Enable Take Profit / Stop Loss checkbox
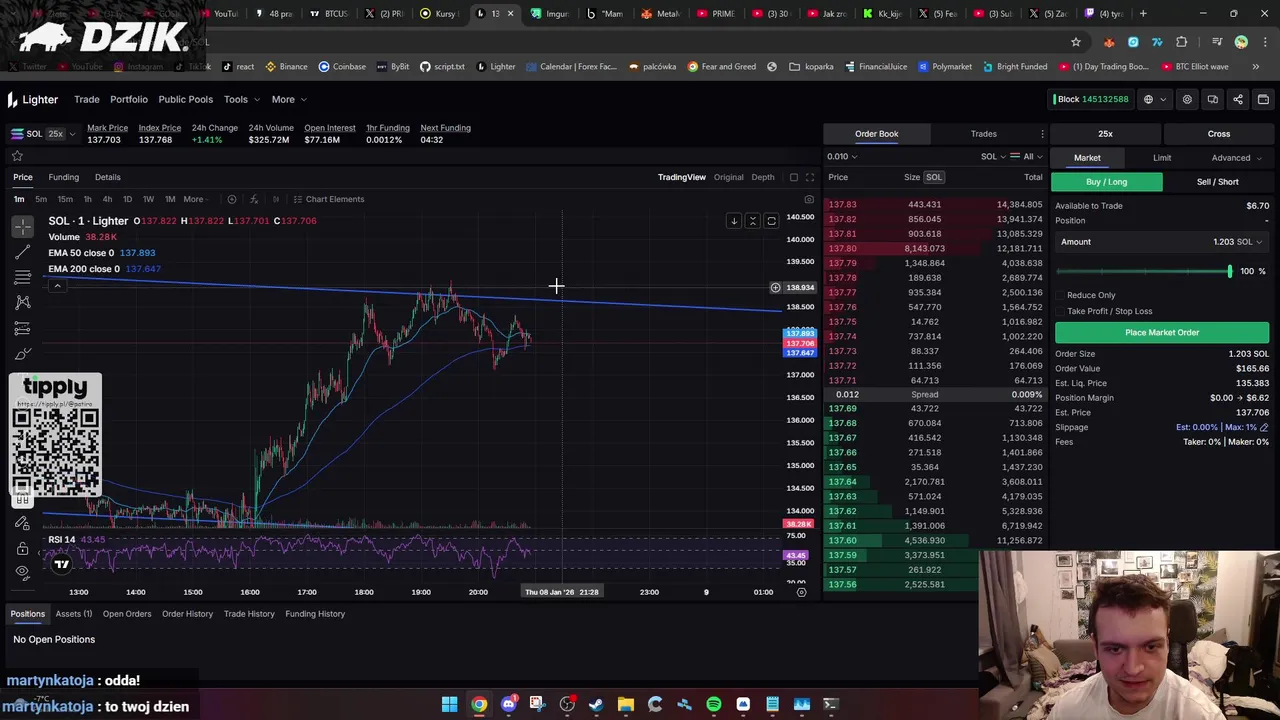The image size is (1280, 720). coord(1060,311)
